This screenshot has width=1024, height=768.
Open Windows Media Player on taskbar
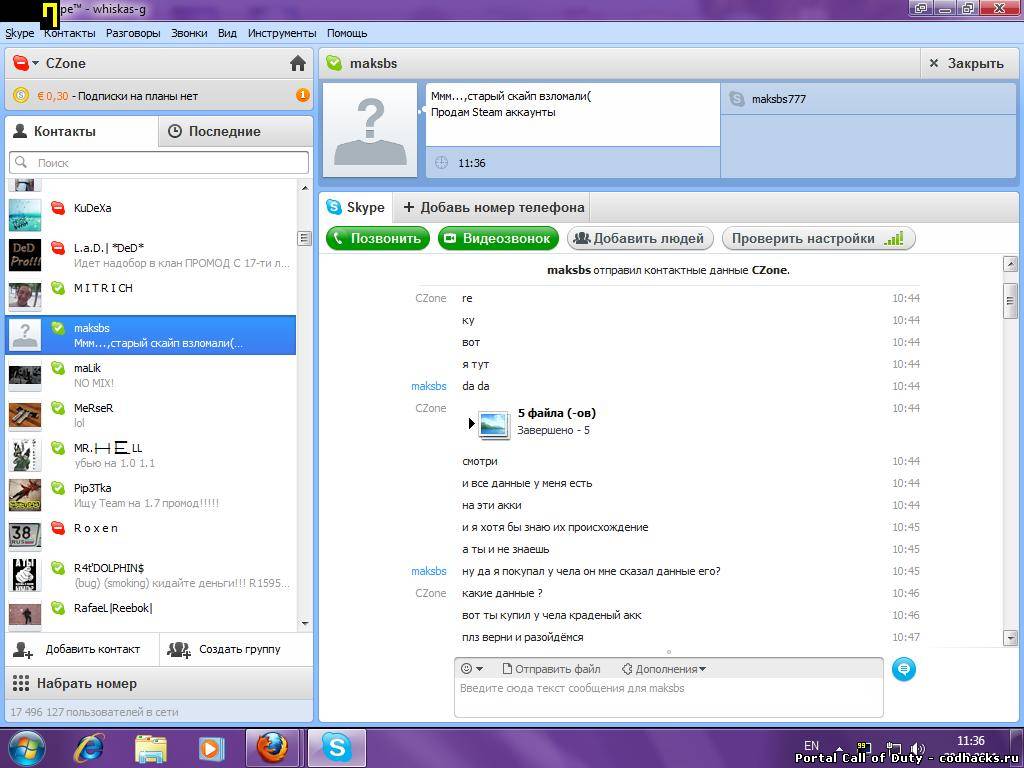(211, 748)
